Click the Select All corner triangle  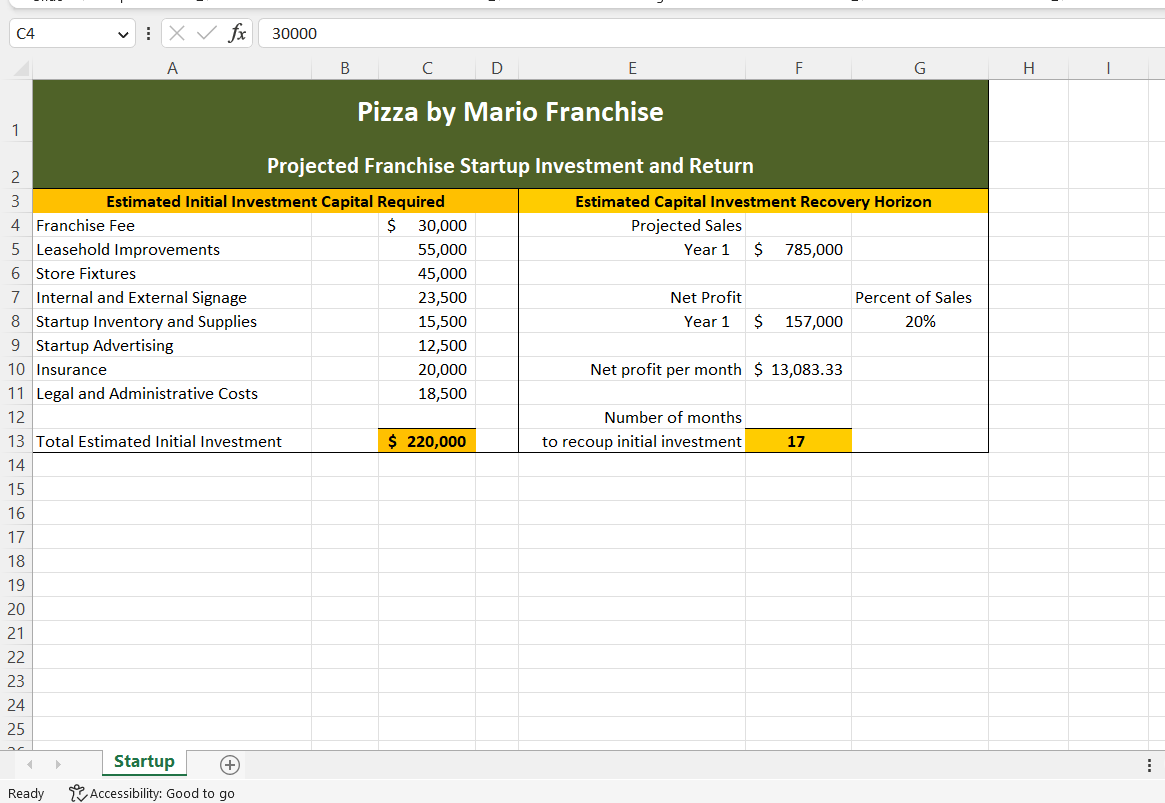[21, 69]
